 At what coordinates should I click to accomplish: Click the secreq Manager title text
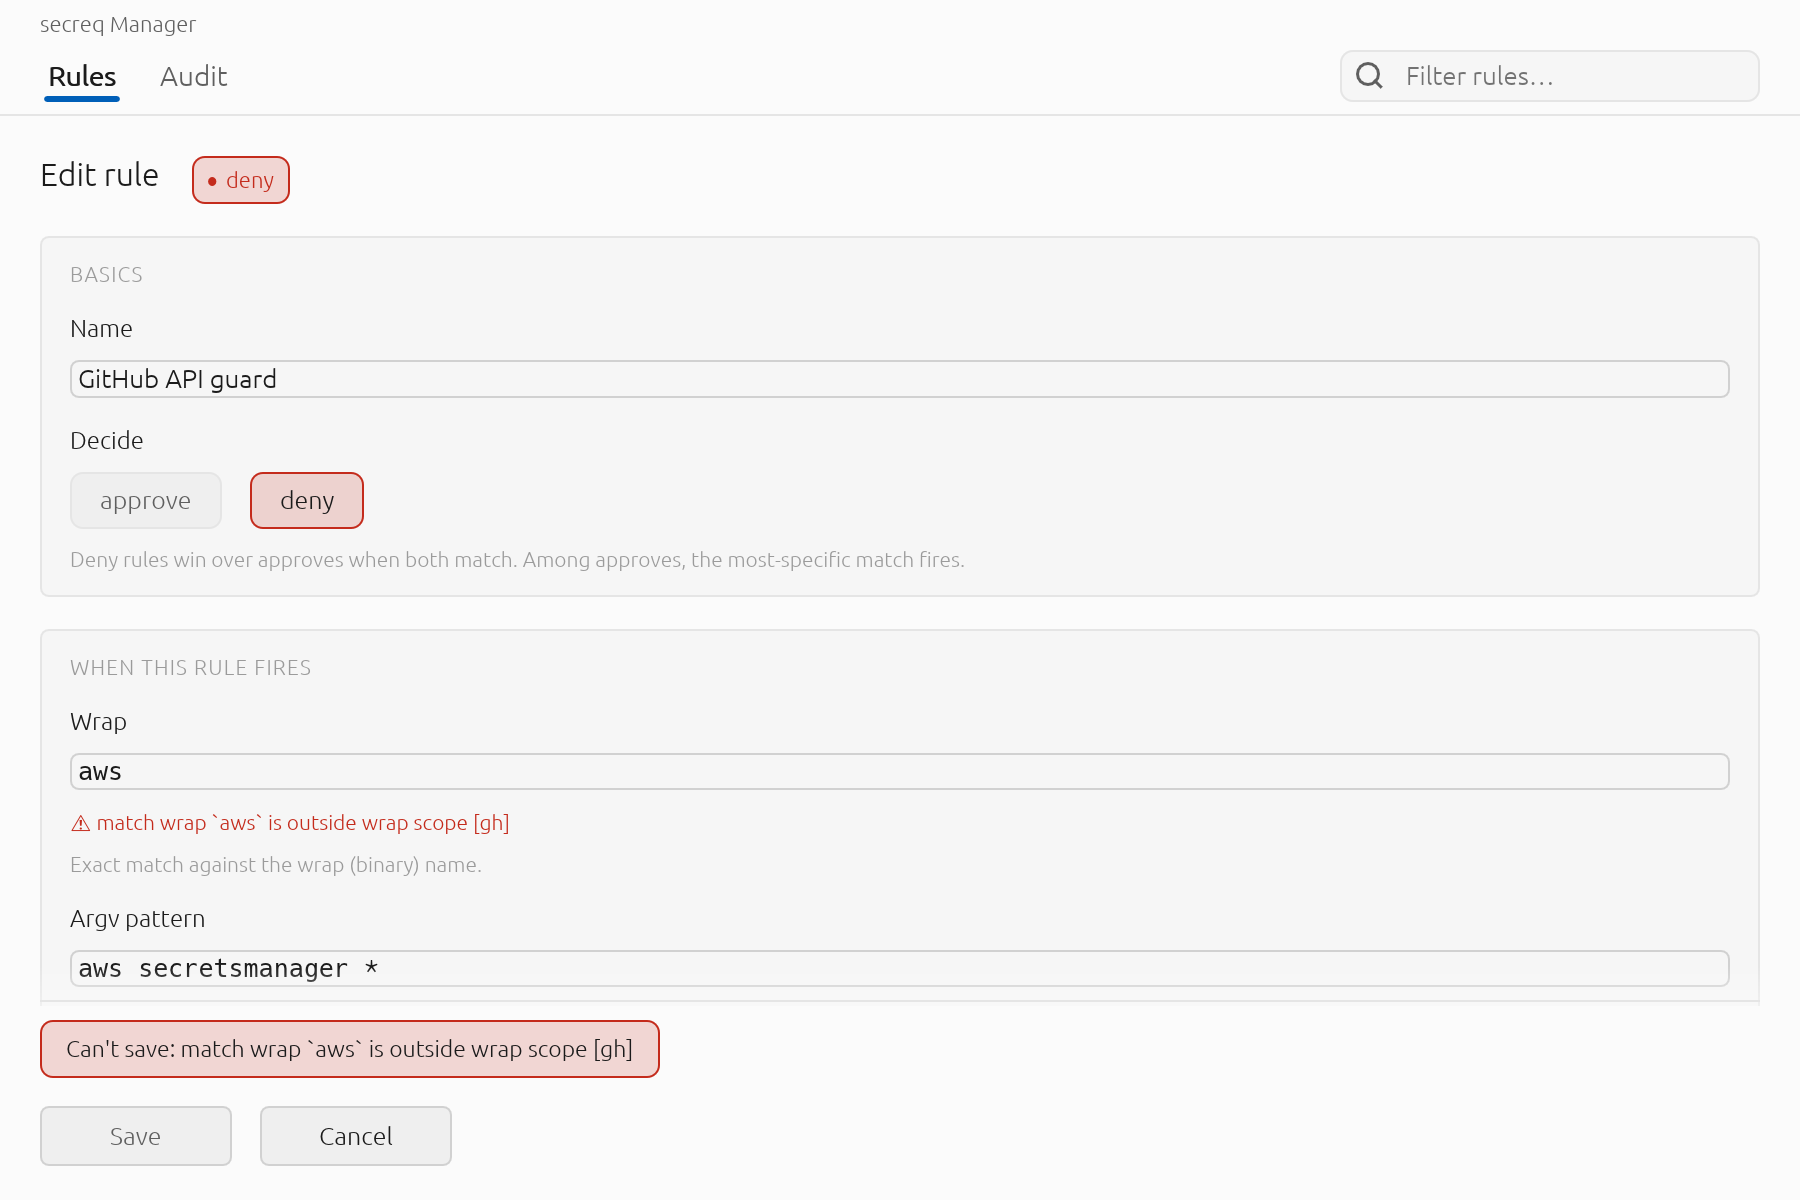click(118, 24)
